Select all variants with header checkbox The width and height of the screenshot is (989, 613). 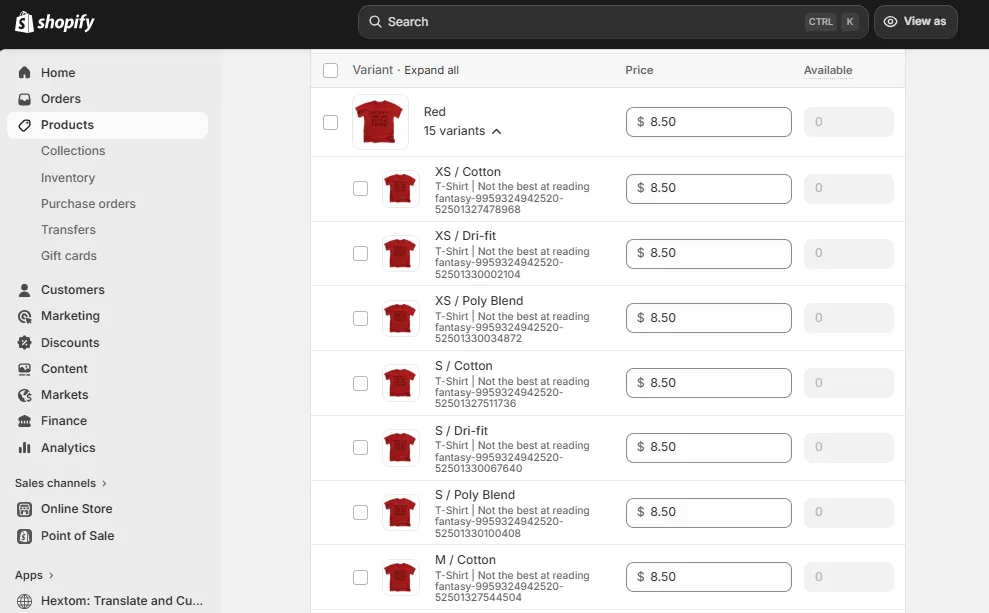pos(331,70)
